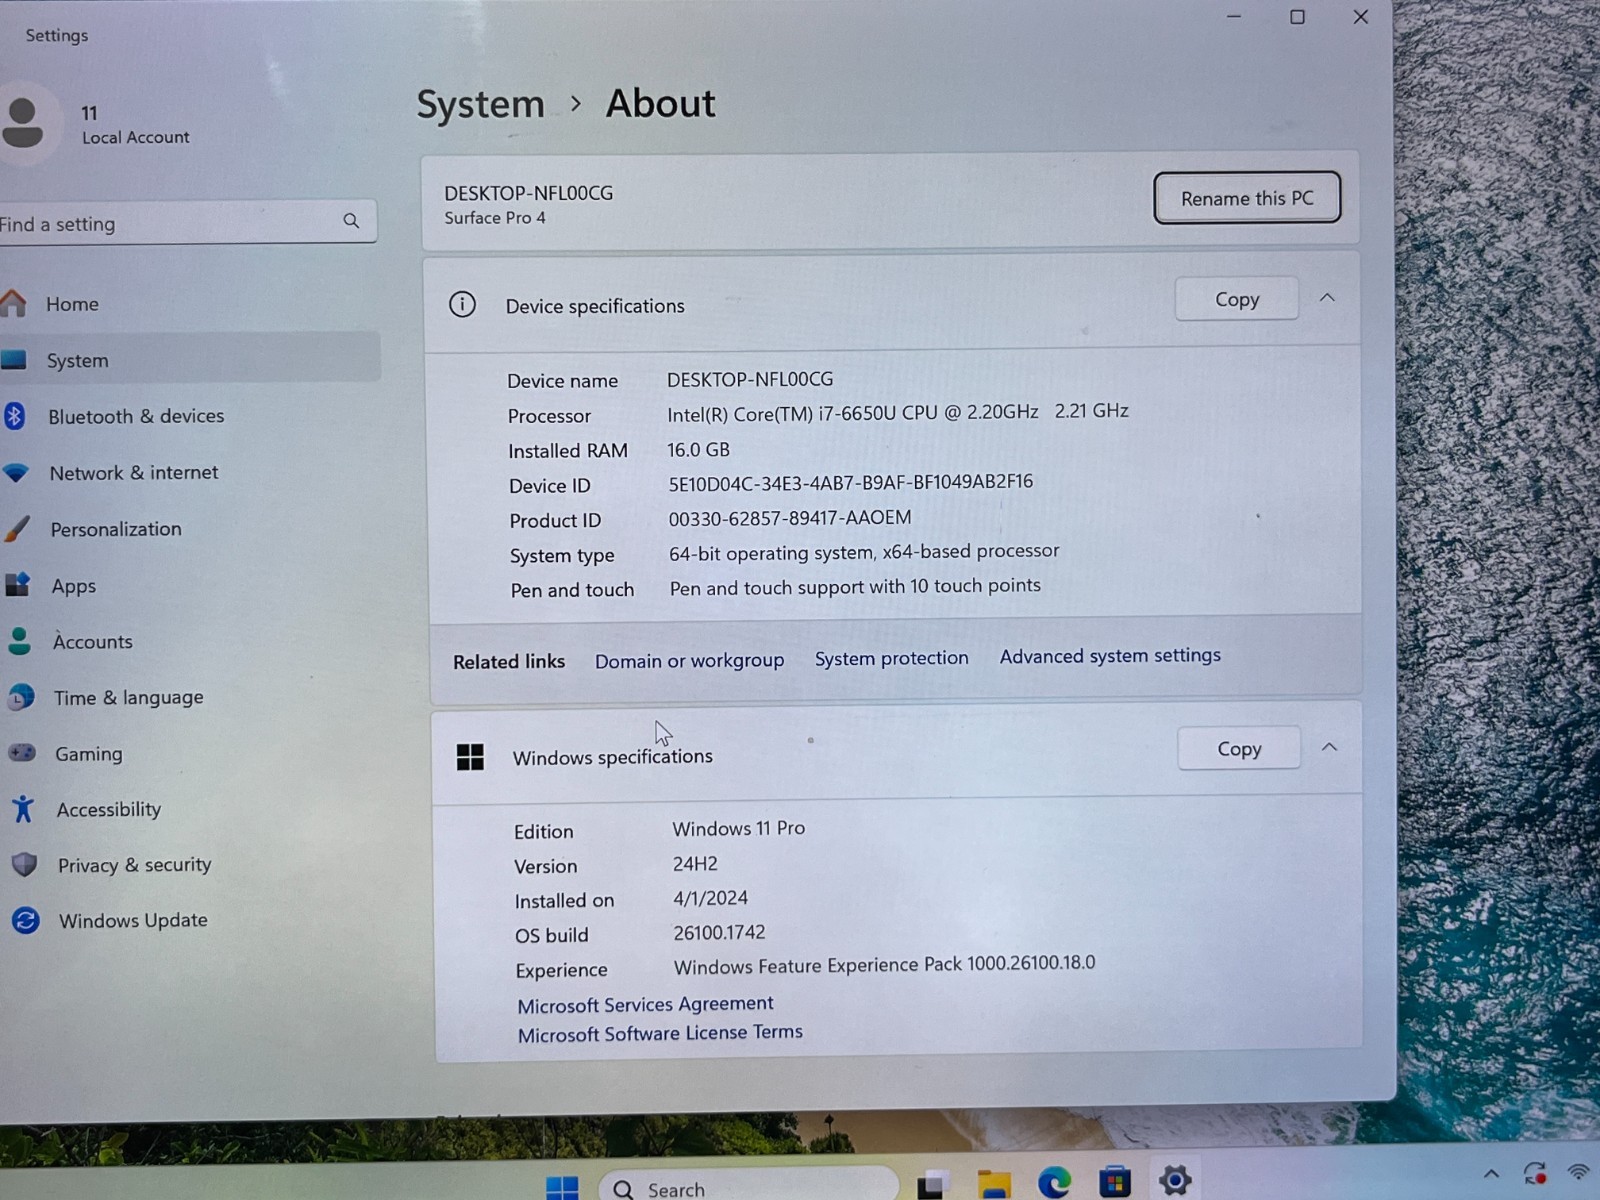Click the Personalization paintbrush icon
This screenshot has width=1600, height=1200.
point(17,529)
